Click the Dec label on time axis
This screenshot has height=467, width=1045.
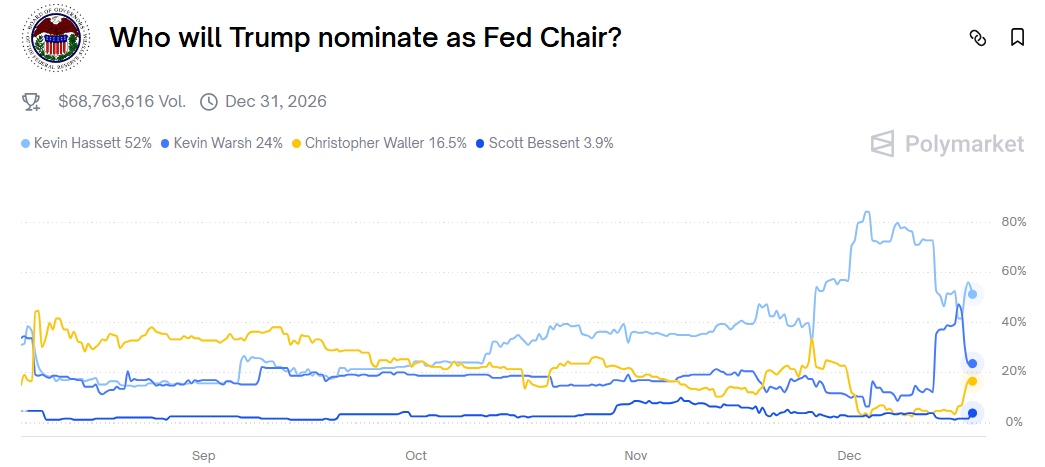849,456
